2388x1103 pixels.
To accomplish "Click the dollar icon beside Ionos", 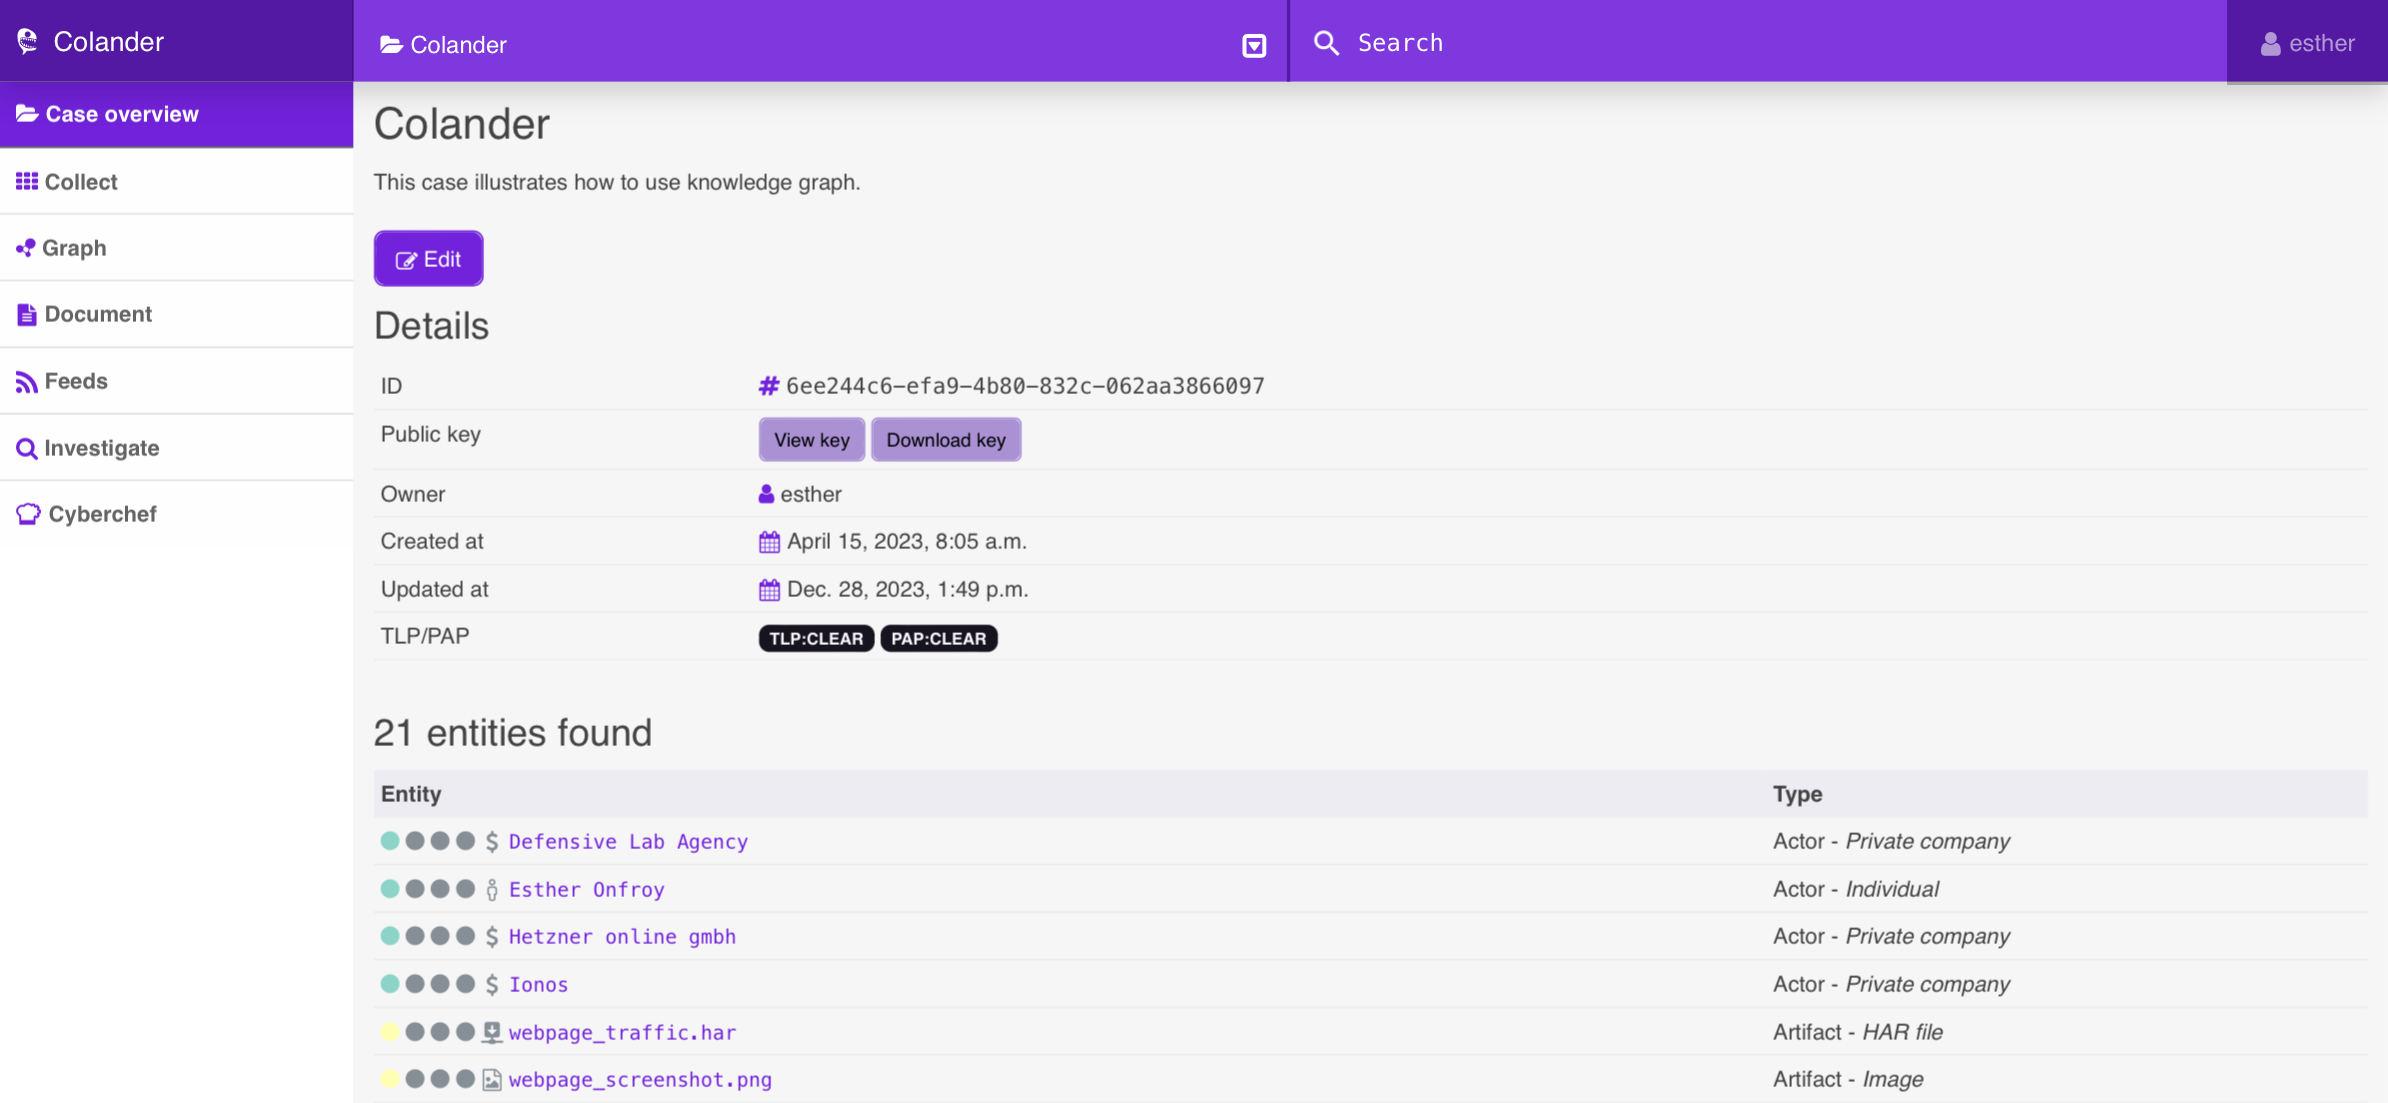I will click(x=492, y=984).
